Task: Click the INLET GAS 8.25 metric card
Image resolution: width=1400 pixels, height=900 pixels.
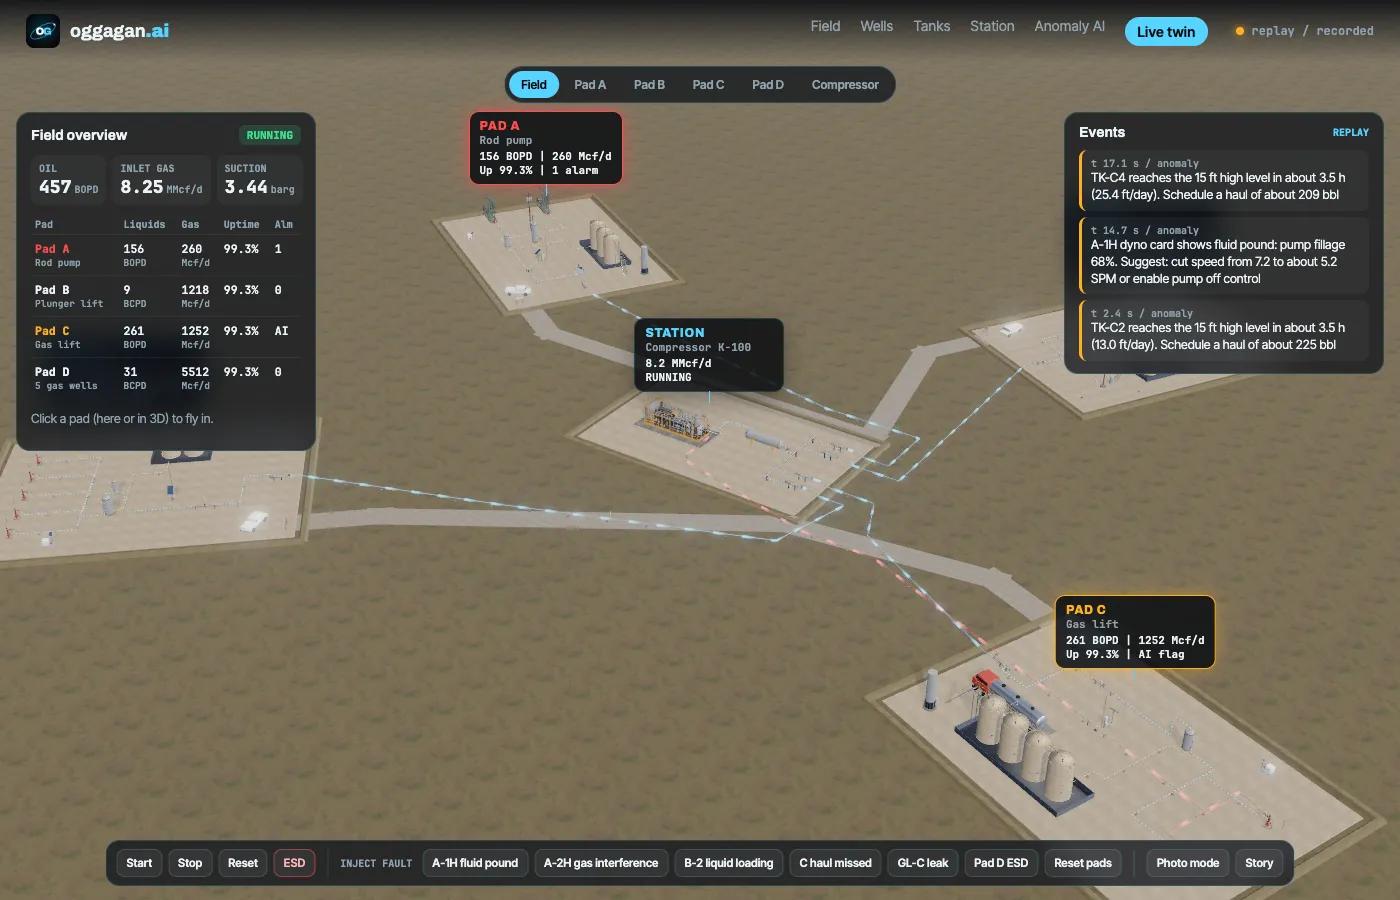Action: 161,180
